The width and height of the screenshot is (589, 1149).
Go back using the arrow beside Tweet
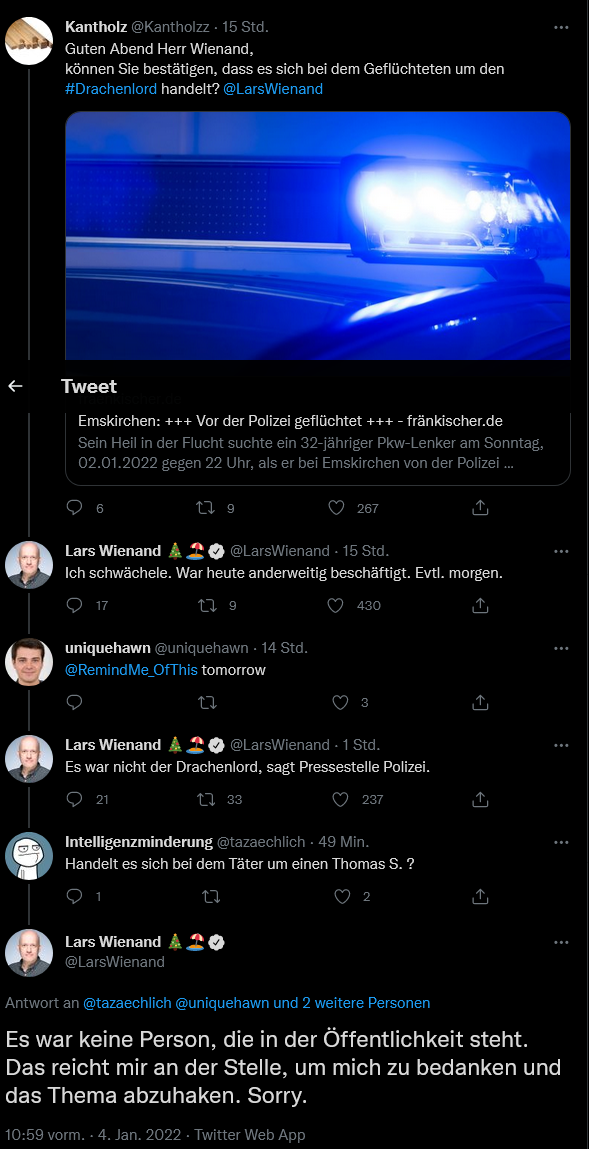click(x=15, y=386)
